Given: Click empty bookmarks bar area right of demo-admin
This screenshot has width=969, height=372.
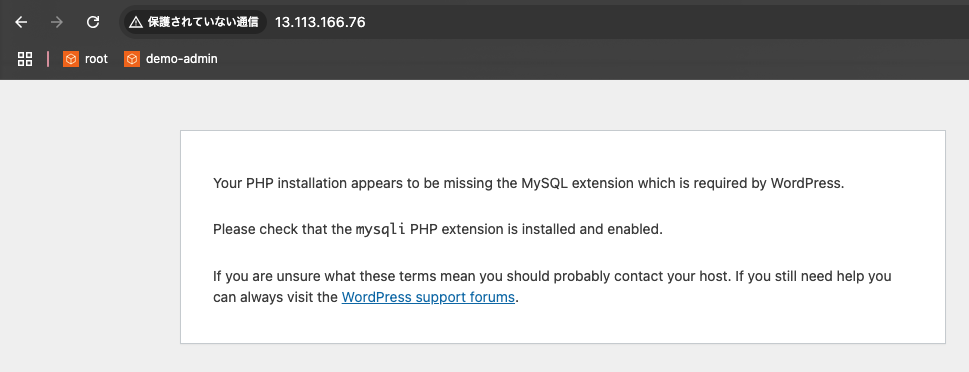Looking at the screenshot, I should [x=593, y=59].
